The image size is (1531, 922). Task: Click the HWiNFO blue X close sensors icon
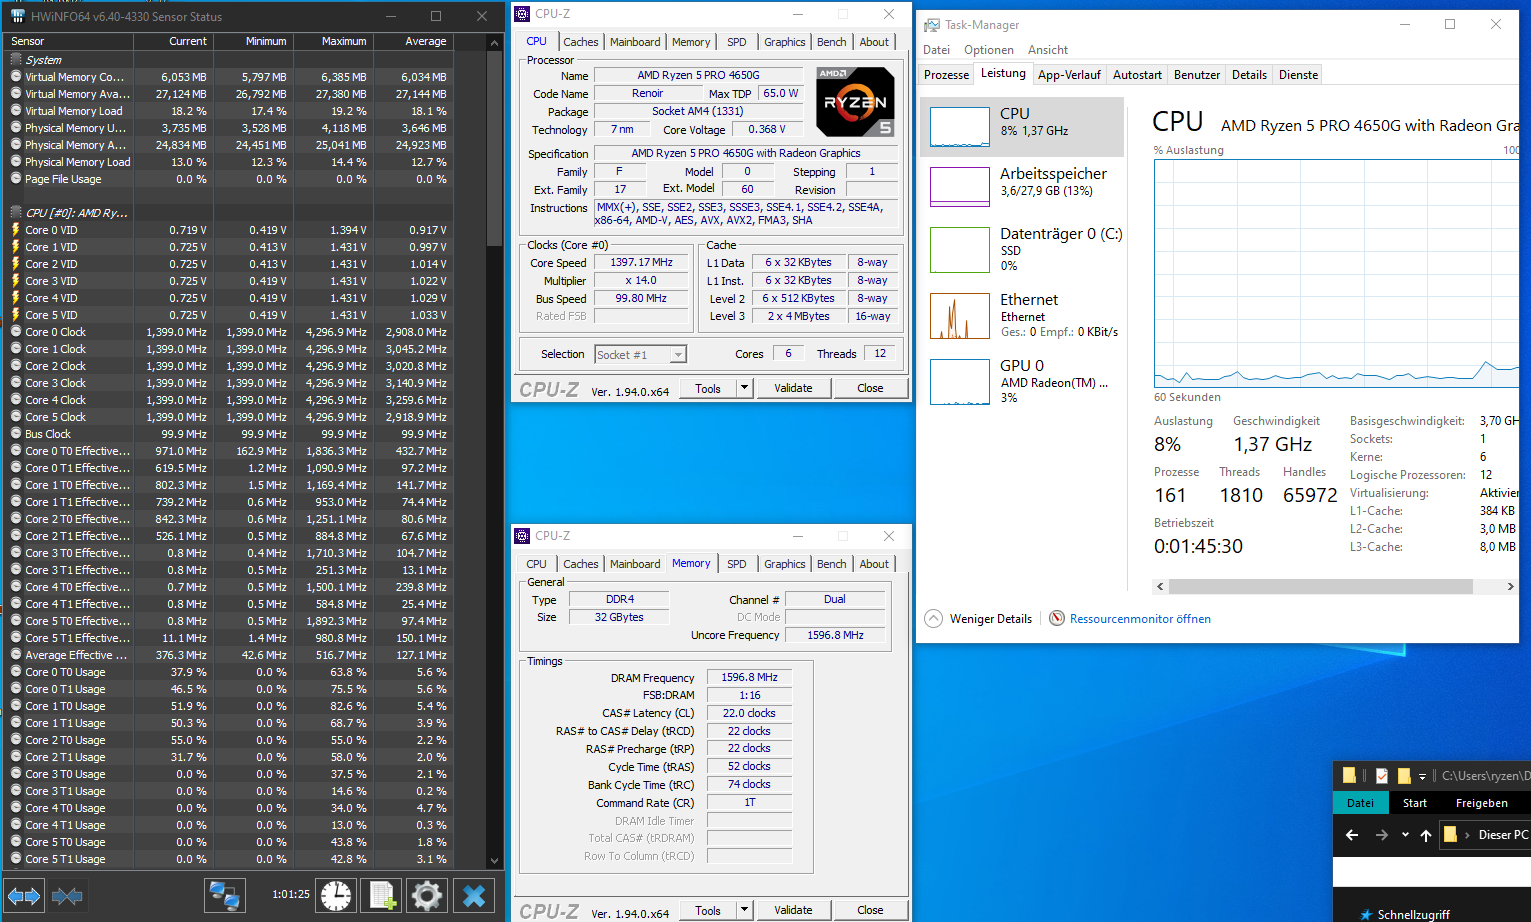(x=474, y=896)
